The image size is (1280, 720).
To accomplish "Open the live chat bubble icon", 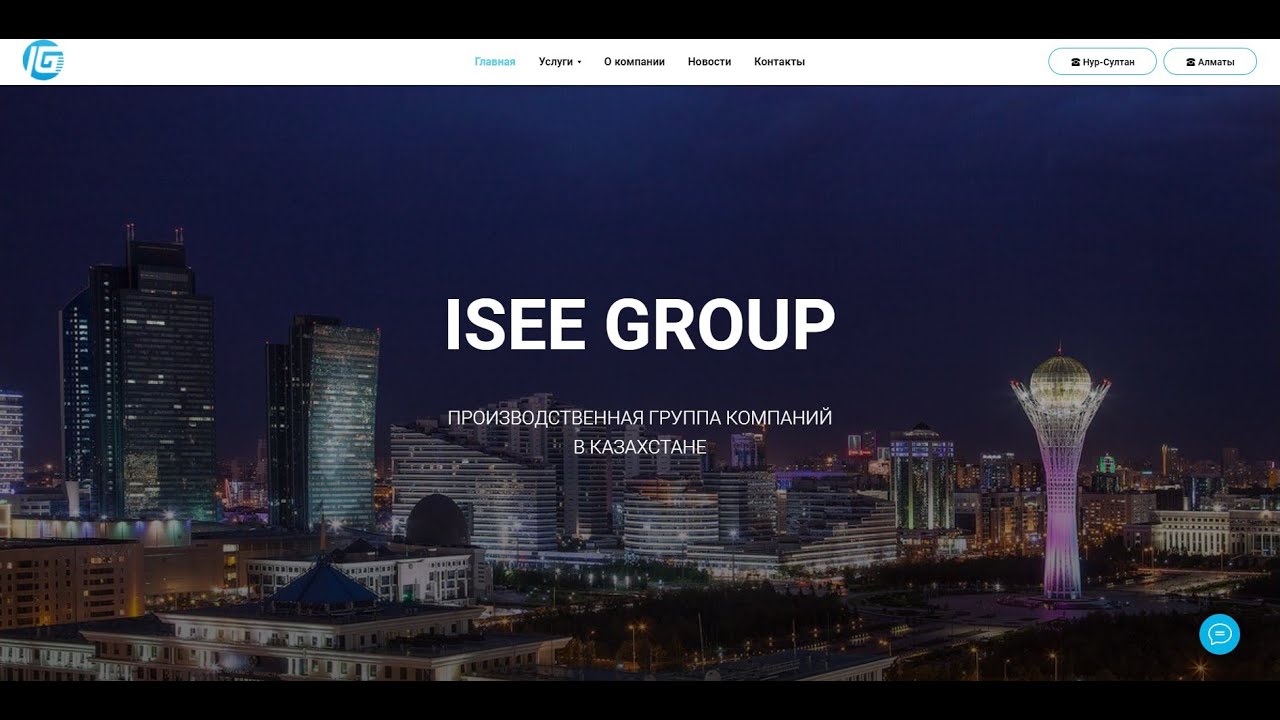I will (1219, 634).
